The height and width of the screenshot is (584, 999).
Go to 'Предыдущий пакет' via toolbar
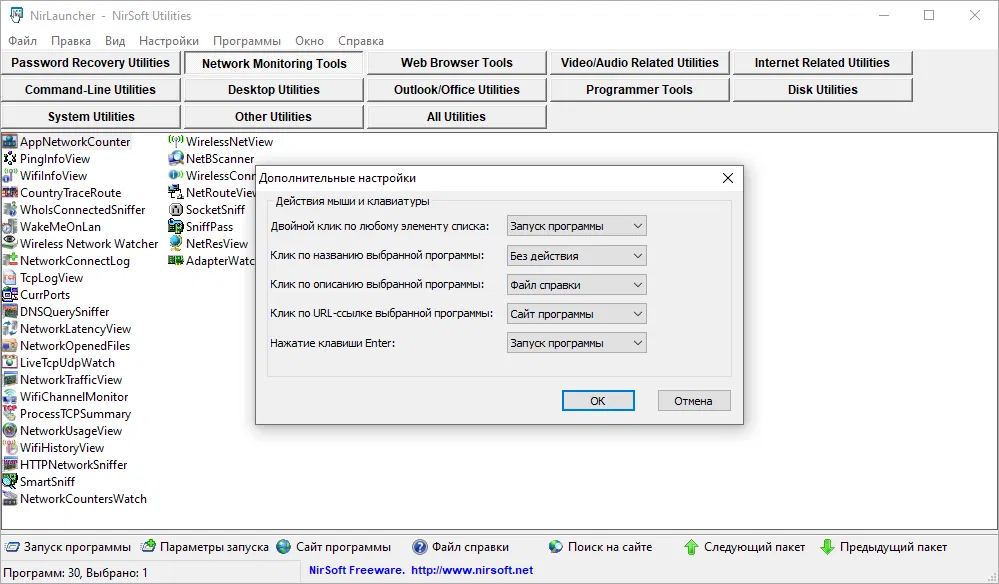pos(884,547)
